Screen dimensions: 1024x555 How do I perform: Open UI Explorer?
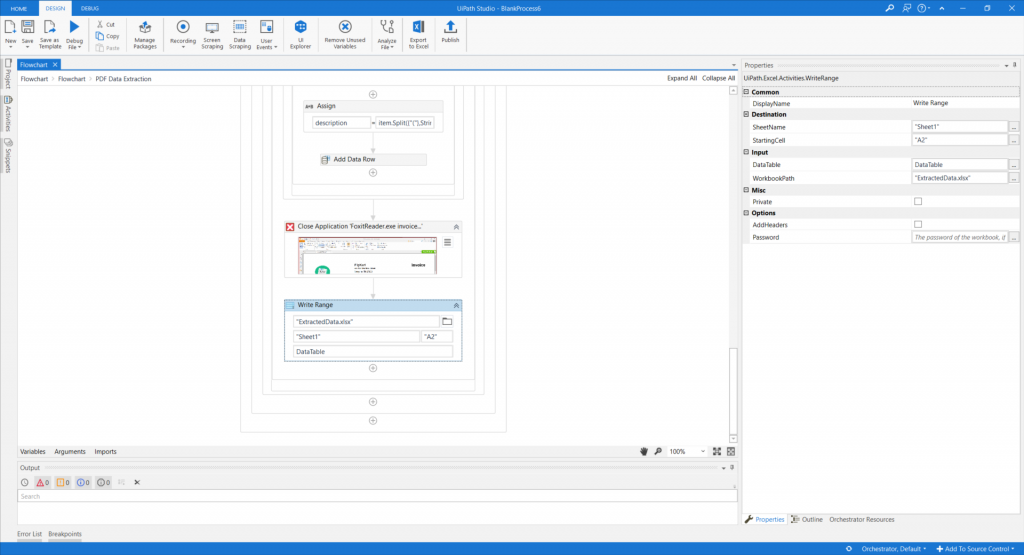300,35
